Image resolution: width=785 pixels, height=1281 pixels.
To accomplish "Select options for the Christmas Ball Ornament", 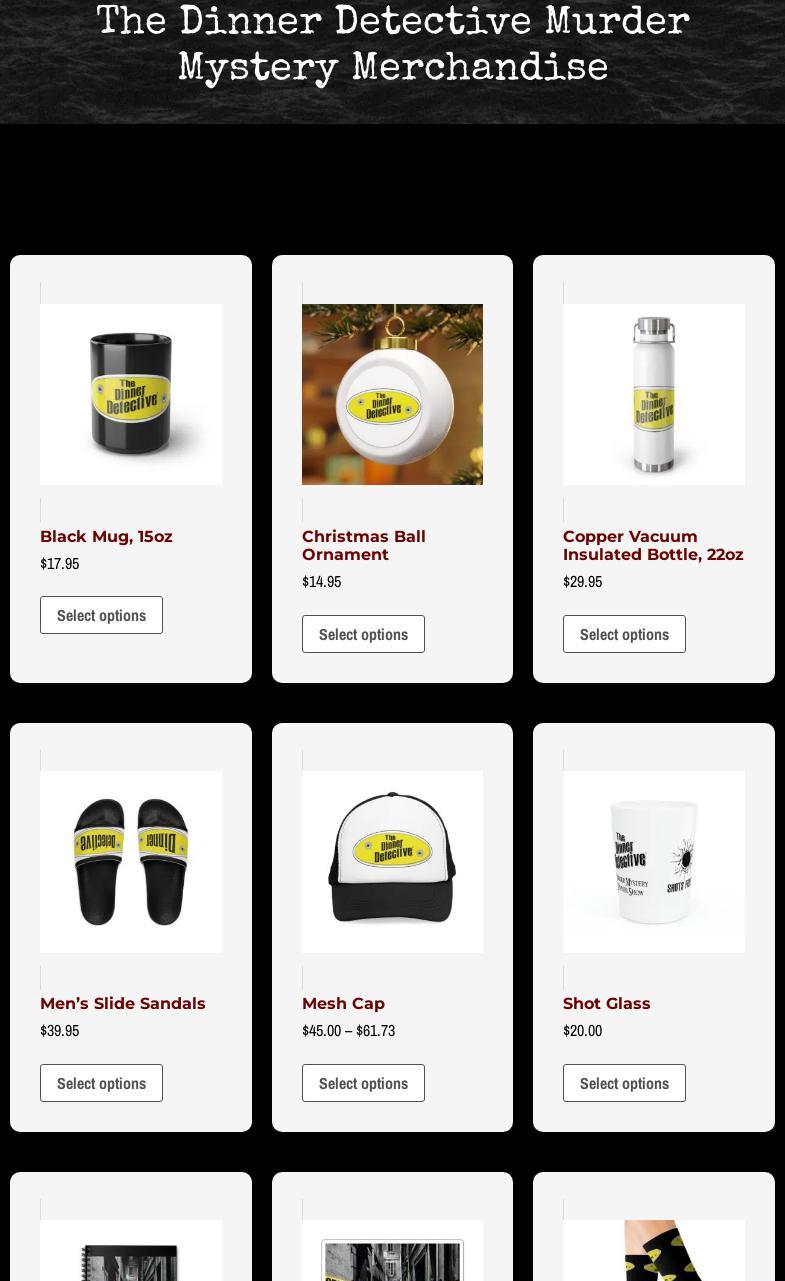I will [363, 634].
